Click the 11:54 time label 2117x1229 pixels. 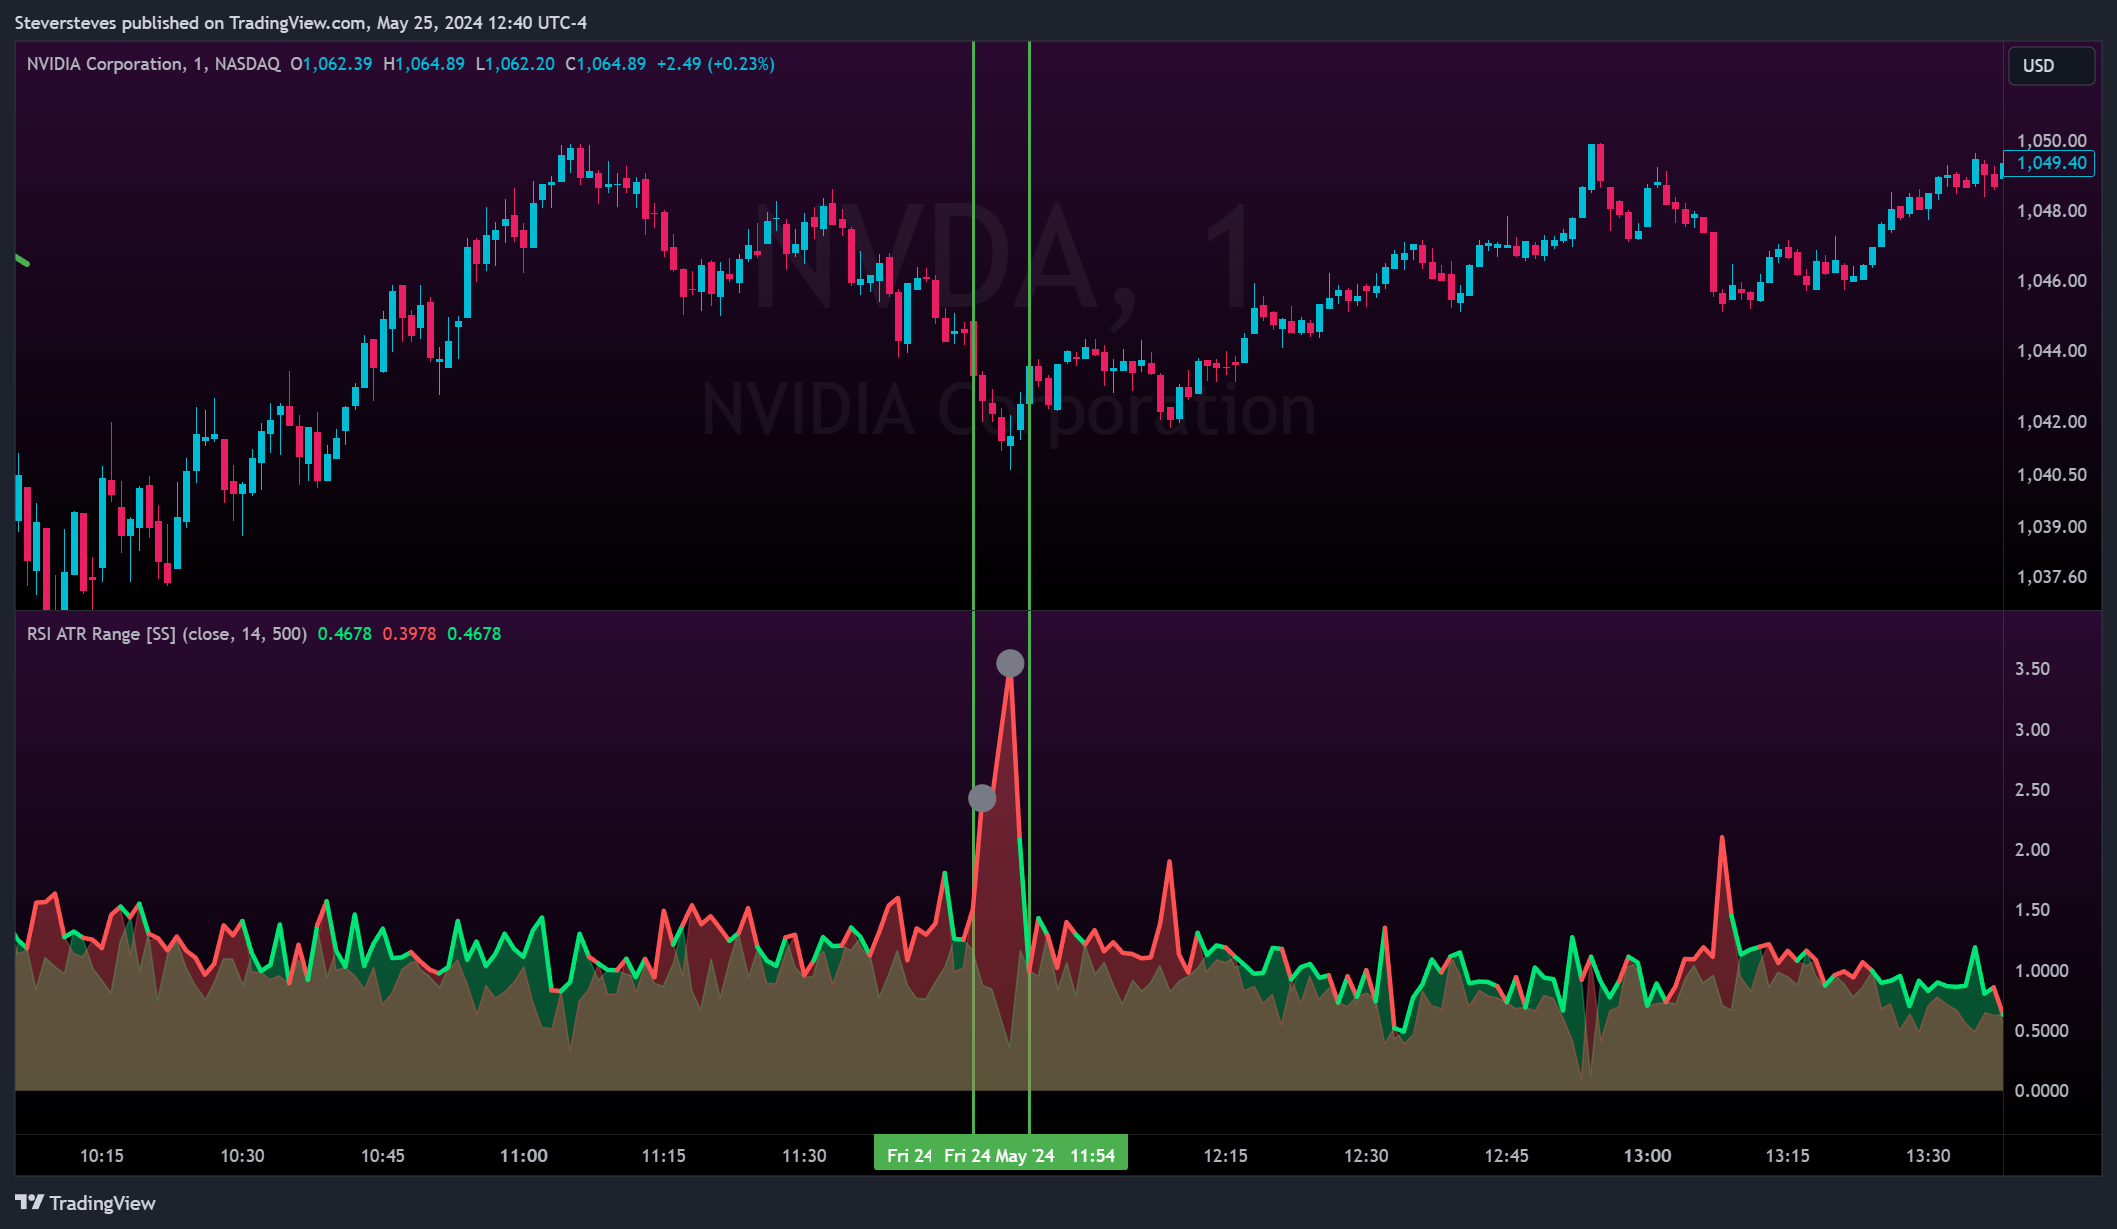pyautogui.click(x=1092, y=1156)
